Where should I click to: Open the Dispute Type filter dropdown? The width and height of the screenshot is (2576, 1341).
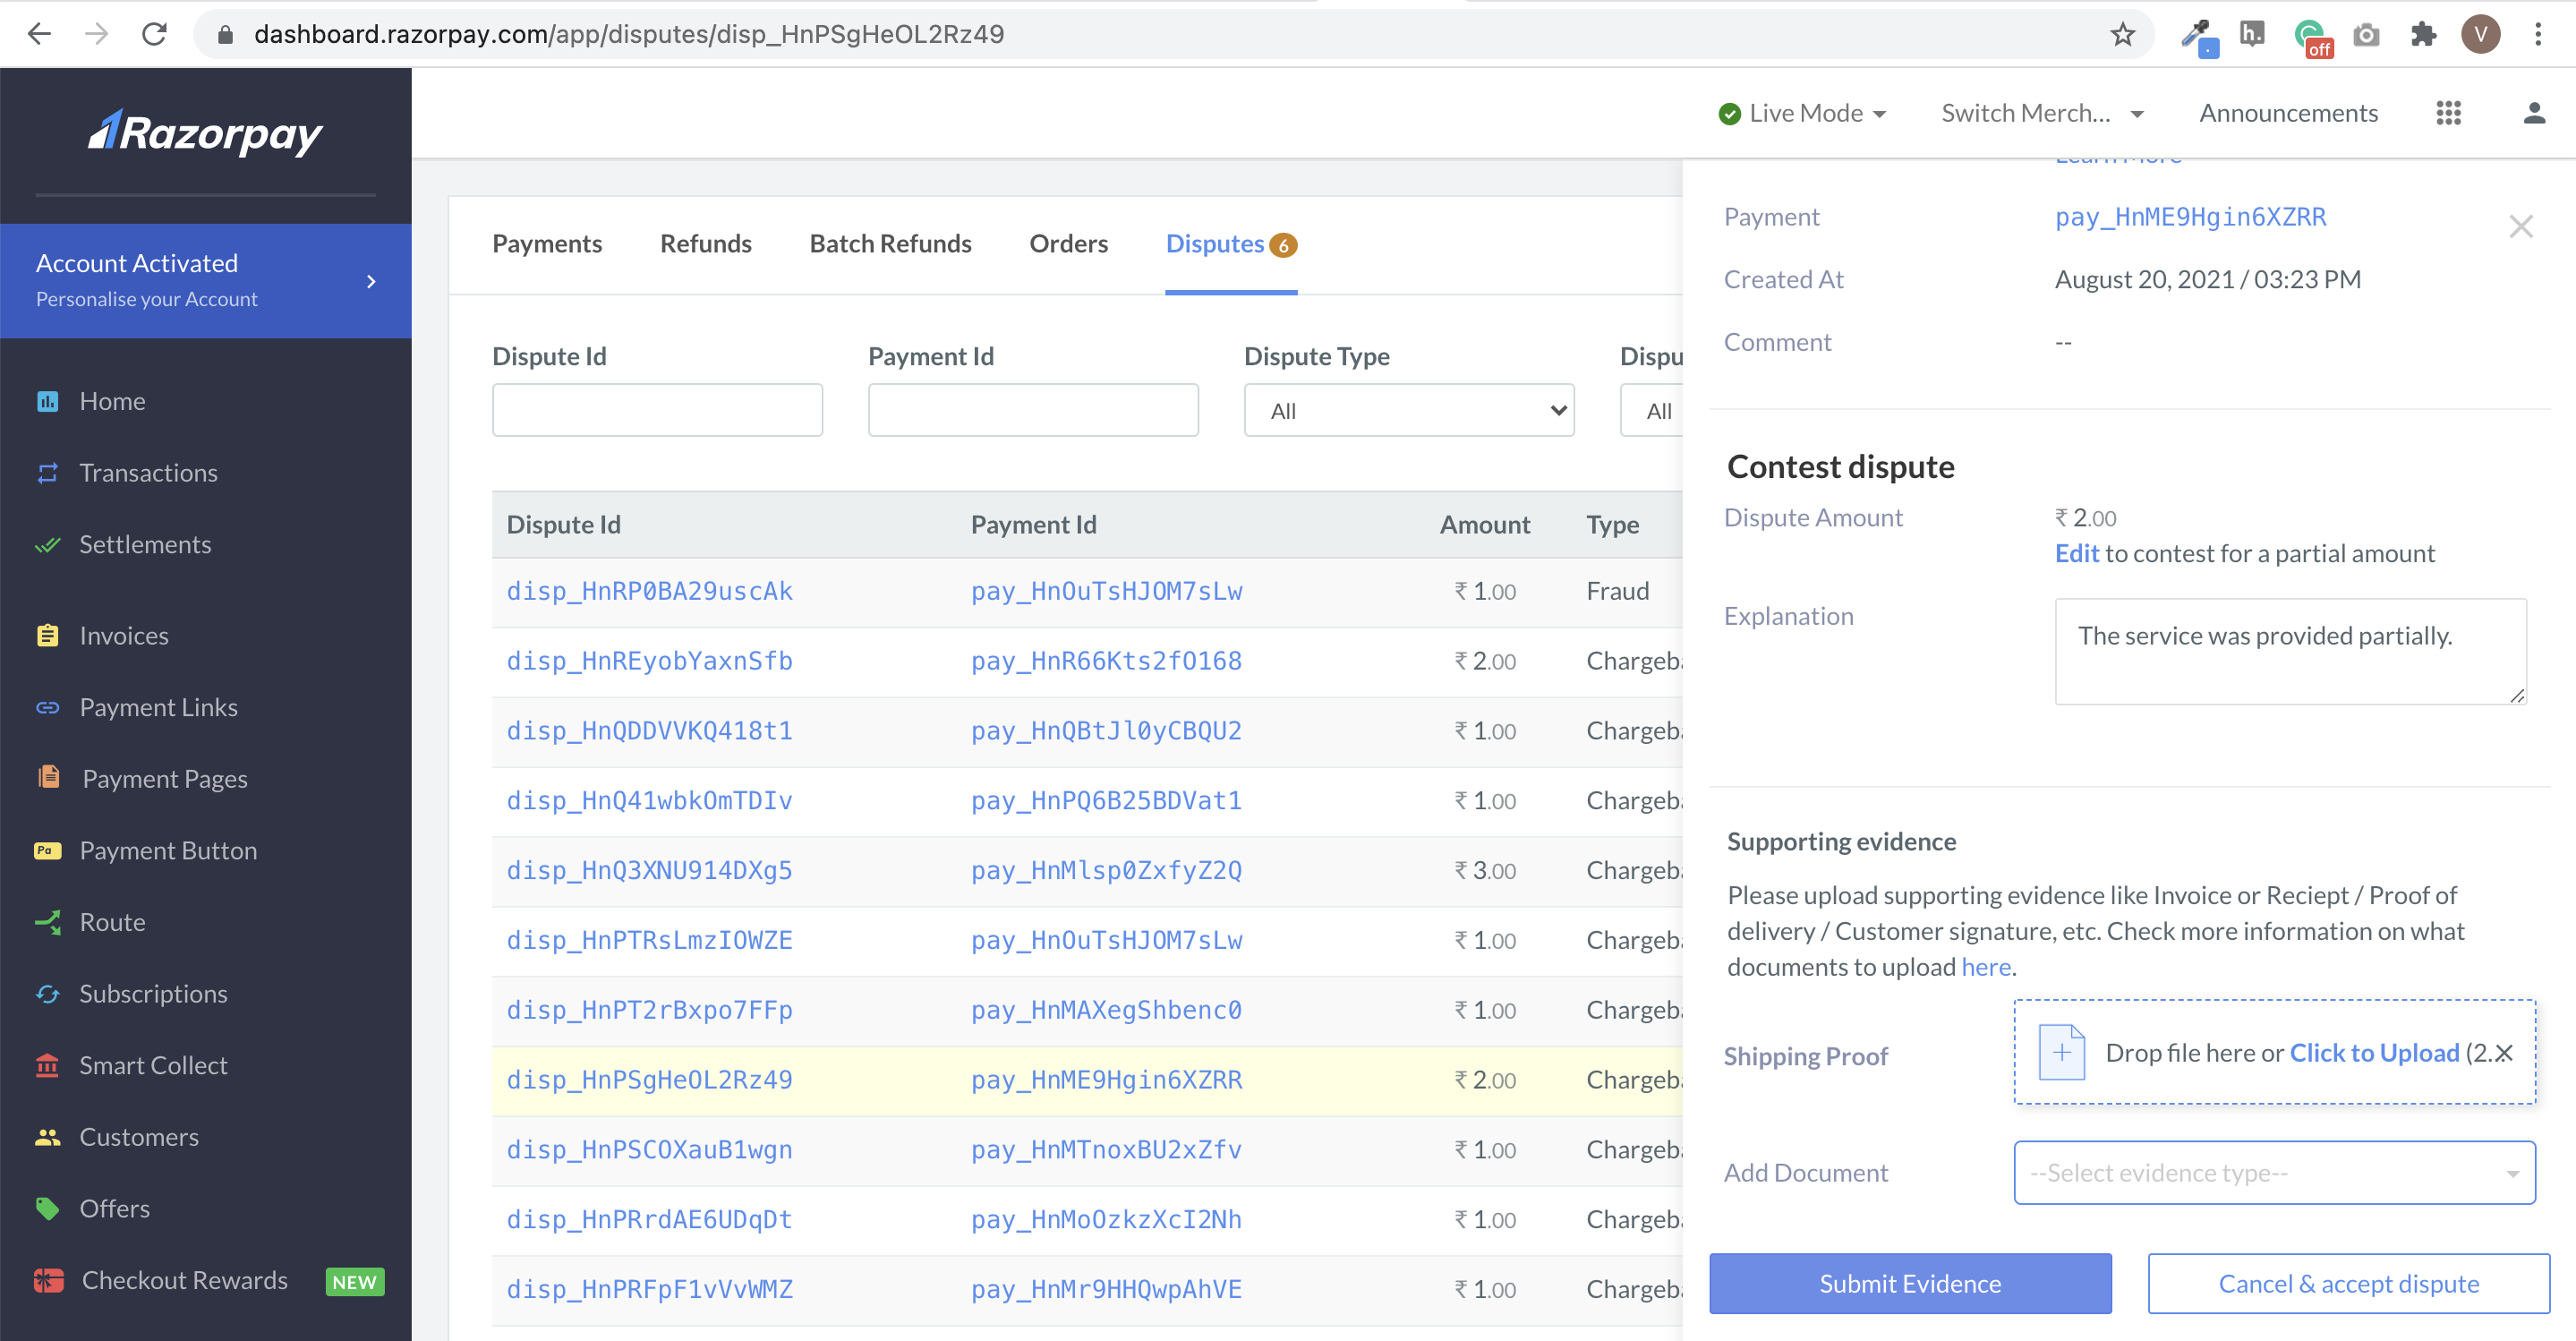(x=1409, y=410)
